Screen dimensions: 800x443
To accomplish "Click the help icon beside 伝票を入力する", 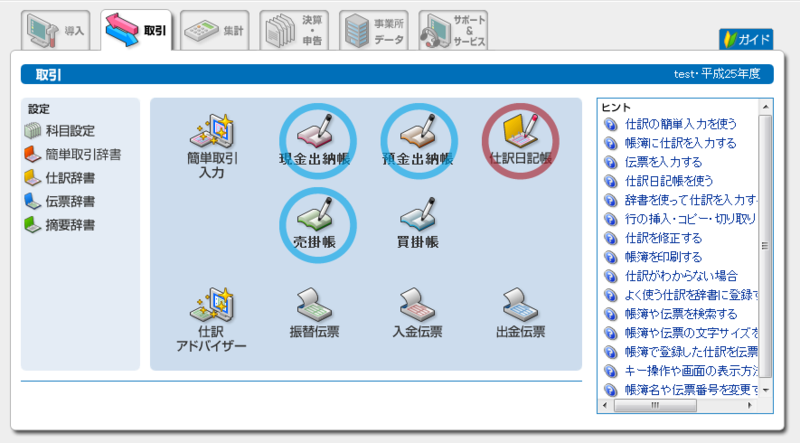I will point(610,162).
